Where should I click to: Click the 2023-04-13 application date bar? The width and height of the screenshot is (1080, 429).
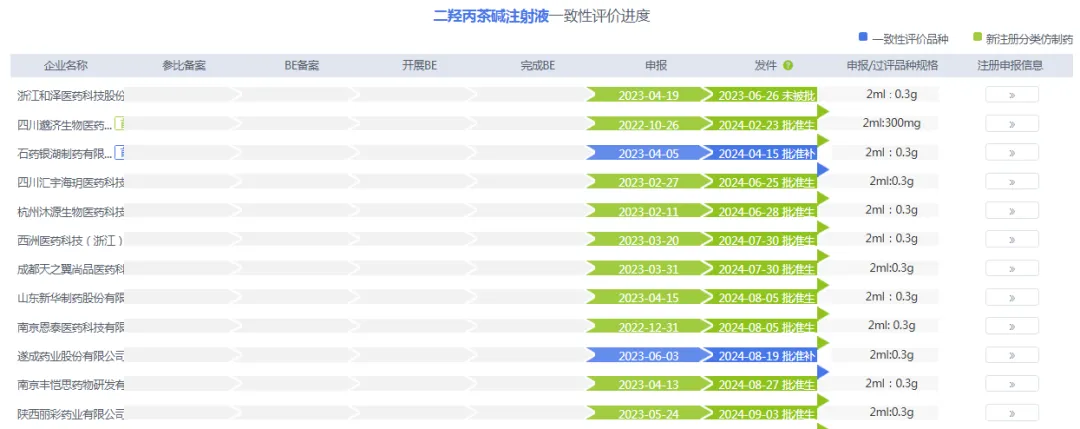(x=649, y=384)
